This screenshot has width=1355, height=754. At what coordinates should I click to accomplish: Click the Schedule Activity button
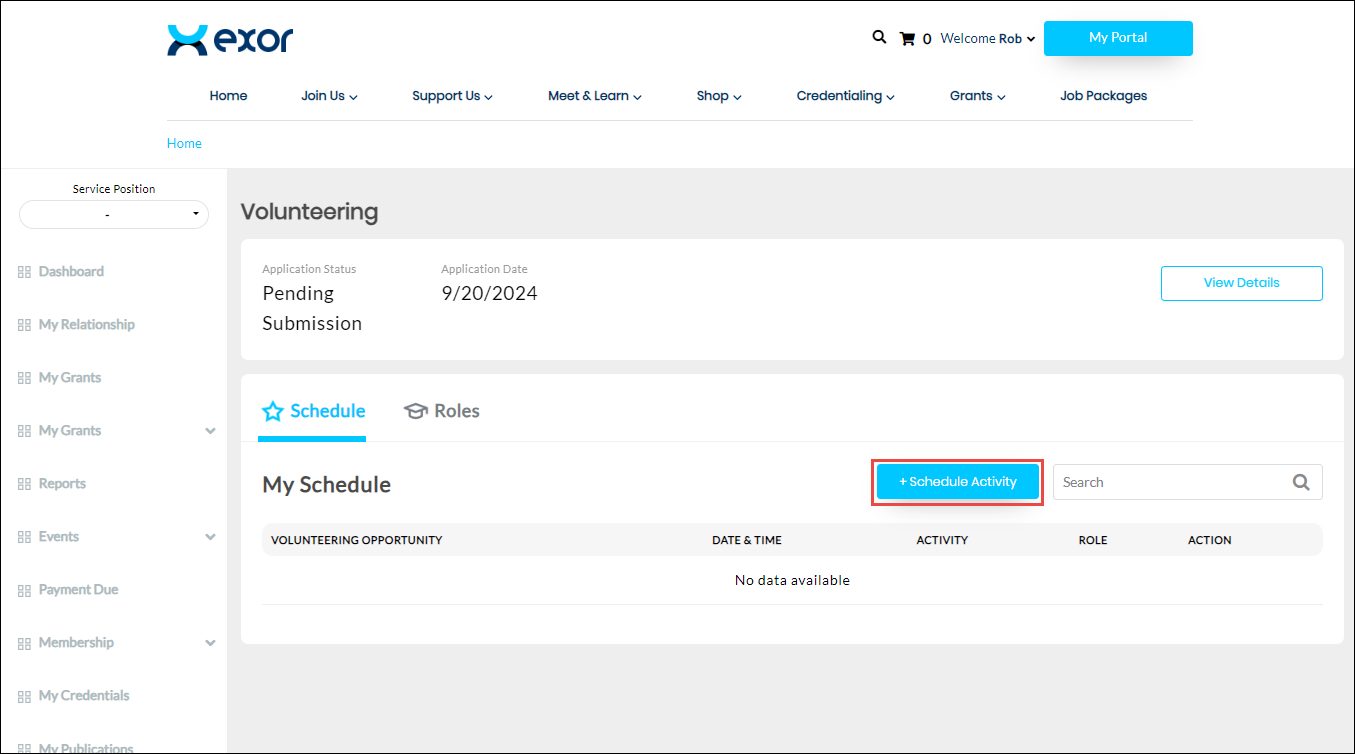tap(958, 482)
